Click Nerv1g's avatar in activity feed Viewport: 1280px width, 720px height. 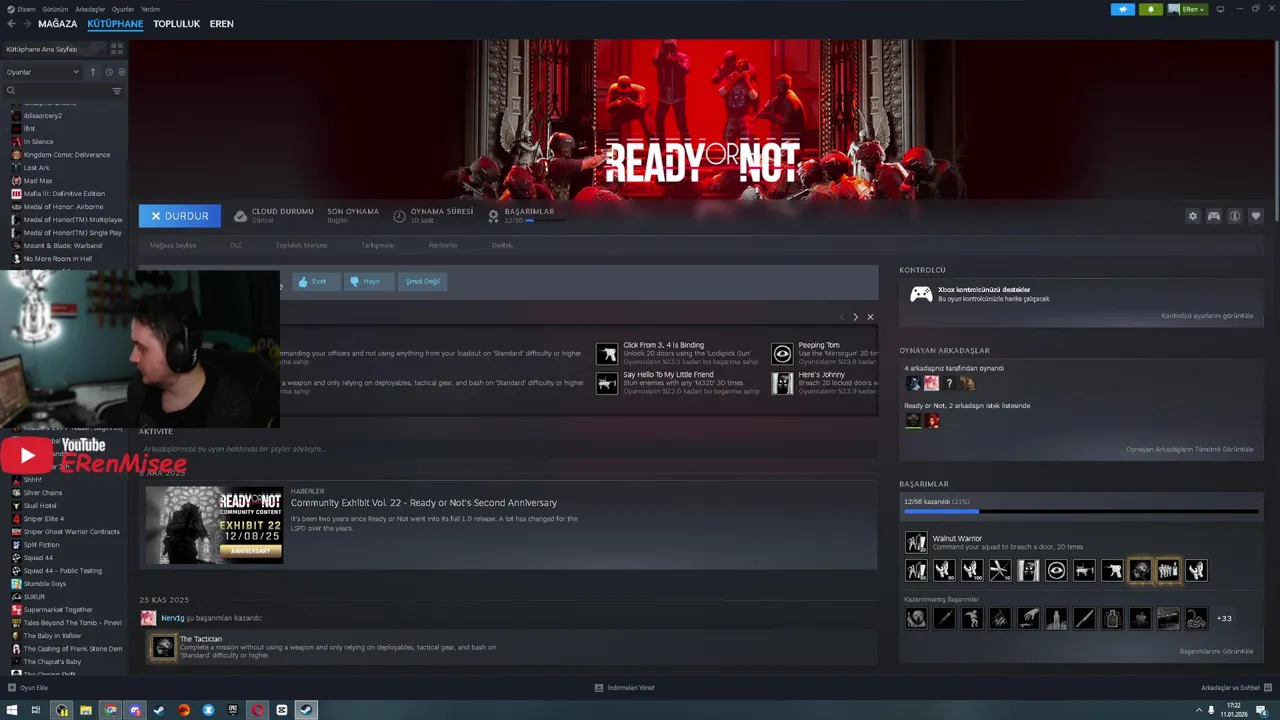148,618
